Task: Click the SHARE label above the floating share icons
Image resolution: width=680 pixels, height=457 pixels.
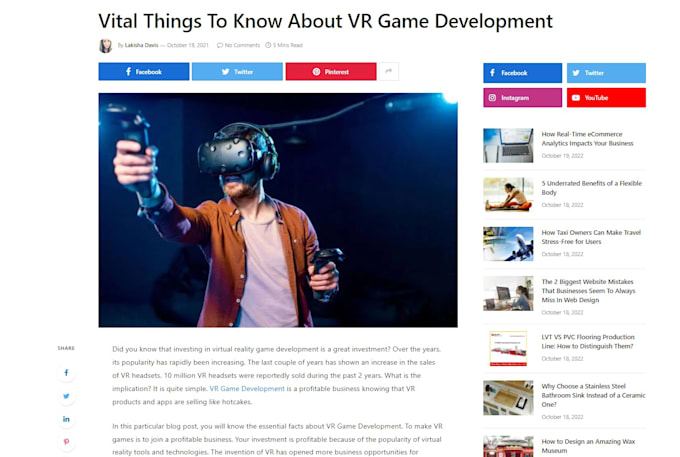Action: [66, 348]
